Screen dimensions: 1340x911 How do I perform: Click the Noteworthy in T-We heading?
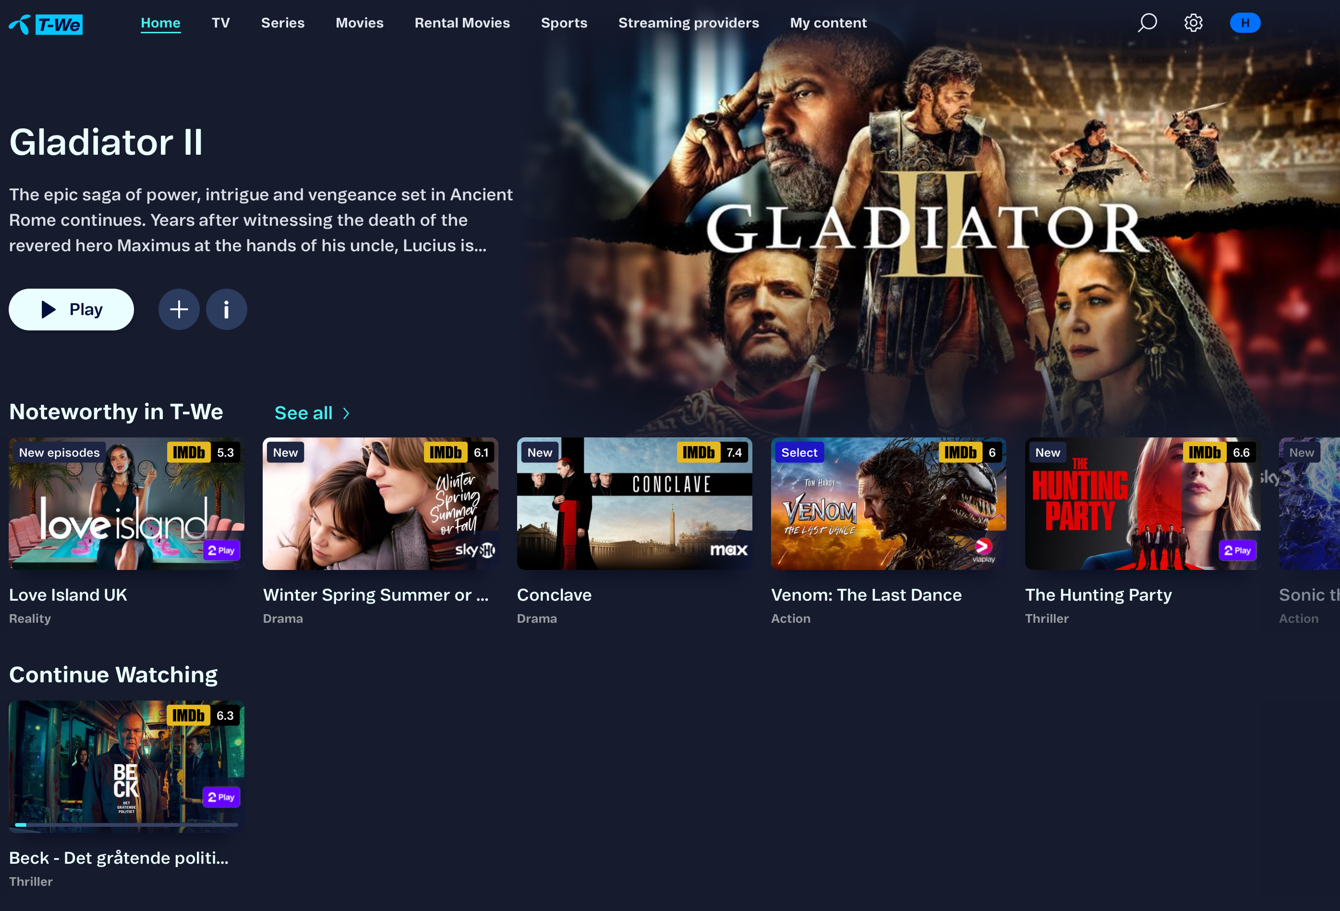click(x=116, y=412)
